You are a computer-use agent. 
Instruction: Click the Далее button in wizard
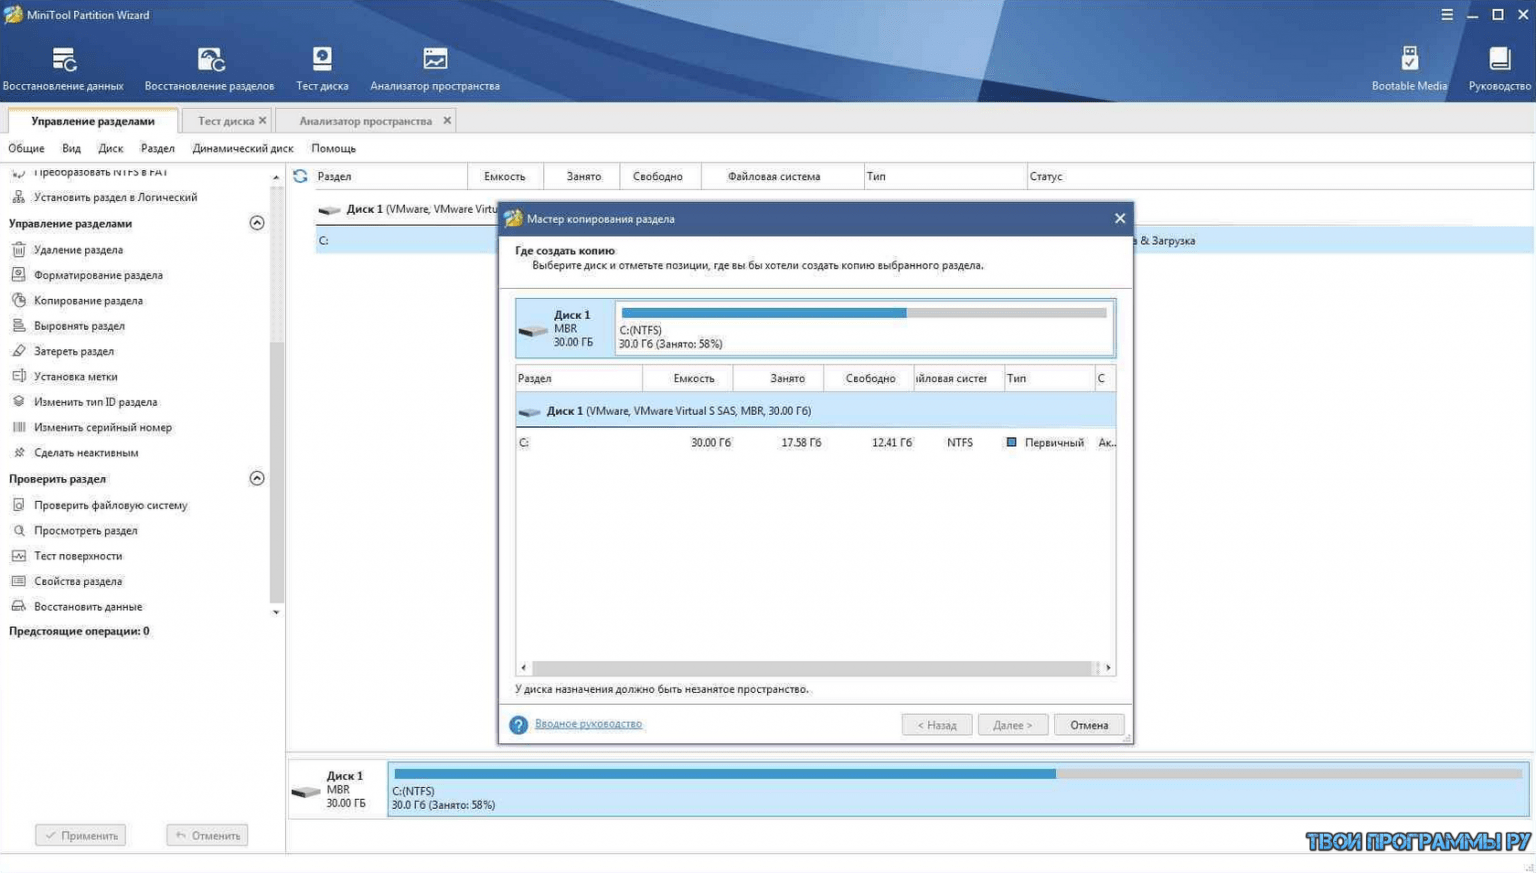(x=1012, y=725)
